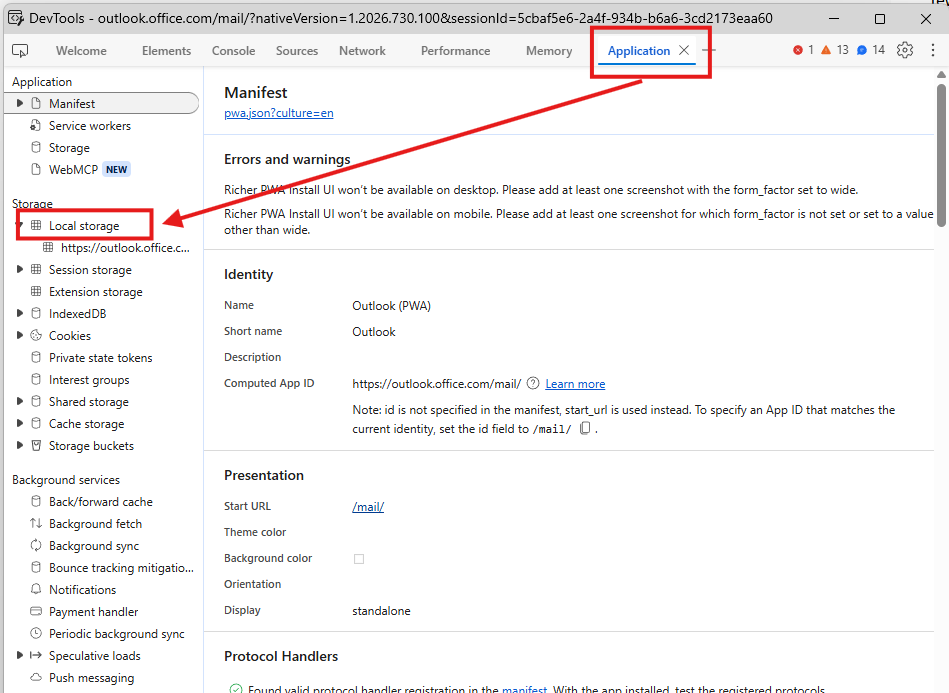The height and width of the screenshot is (693, 949).
Task: Open the pwa.json?culture=en link
Action: [x=278, y=113]
